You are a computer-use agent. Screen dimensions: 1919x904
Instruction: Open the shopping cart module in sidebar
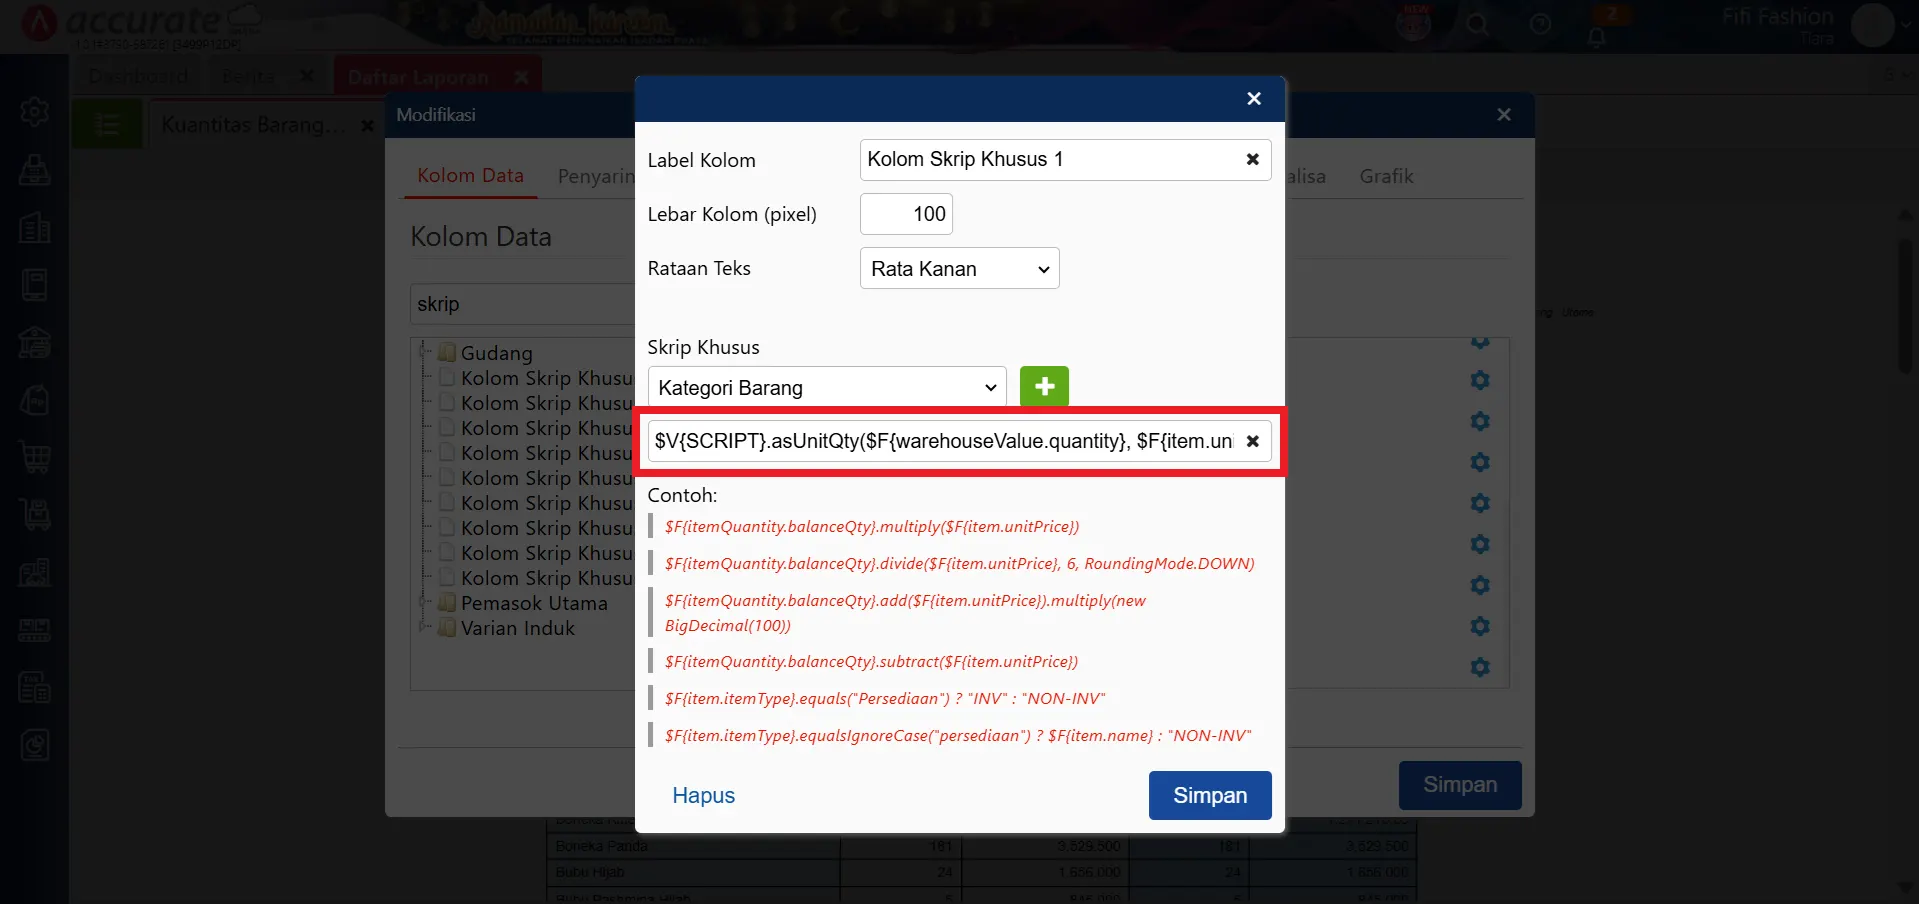pyautogui.click(x=35, y=457)
